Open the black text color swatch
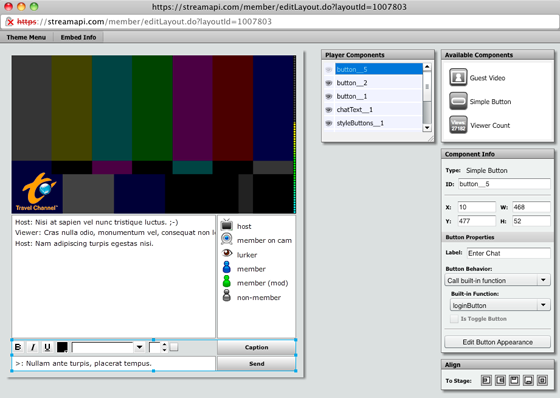Screen dimensions: 560x398 point(62,347)
